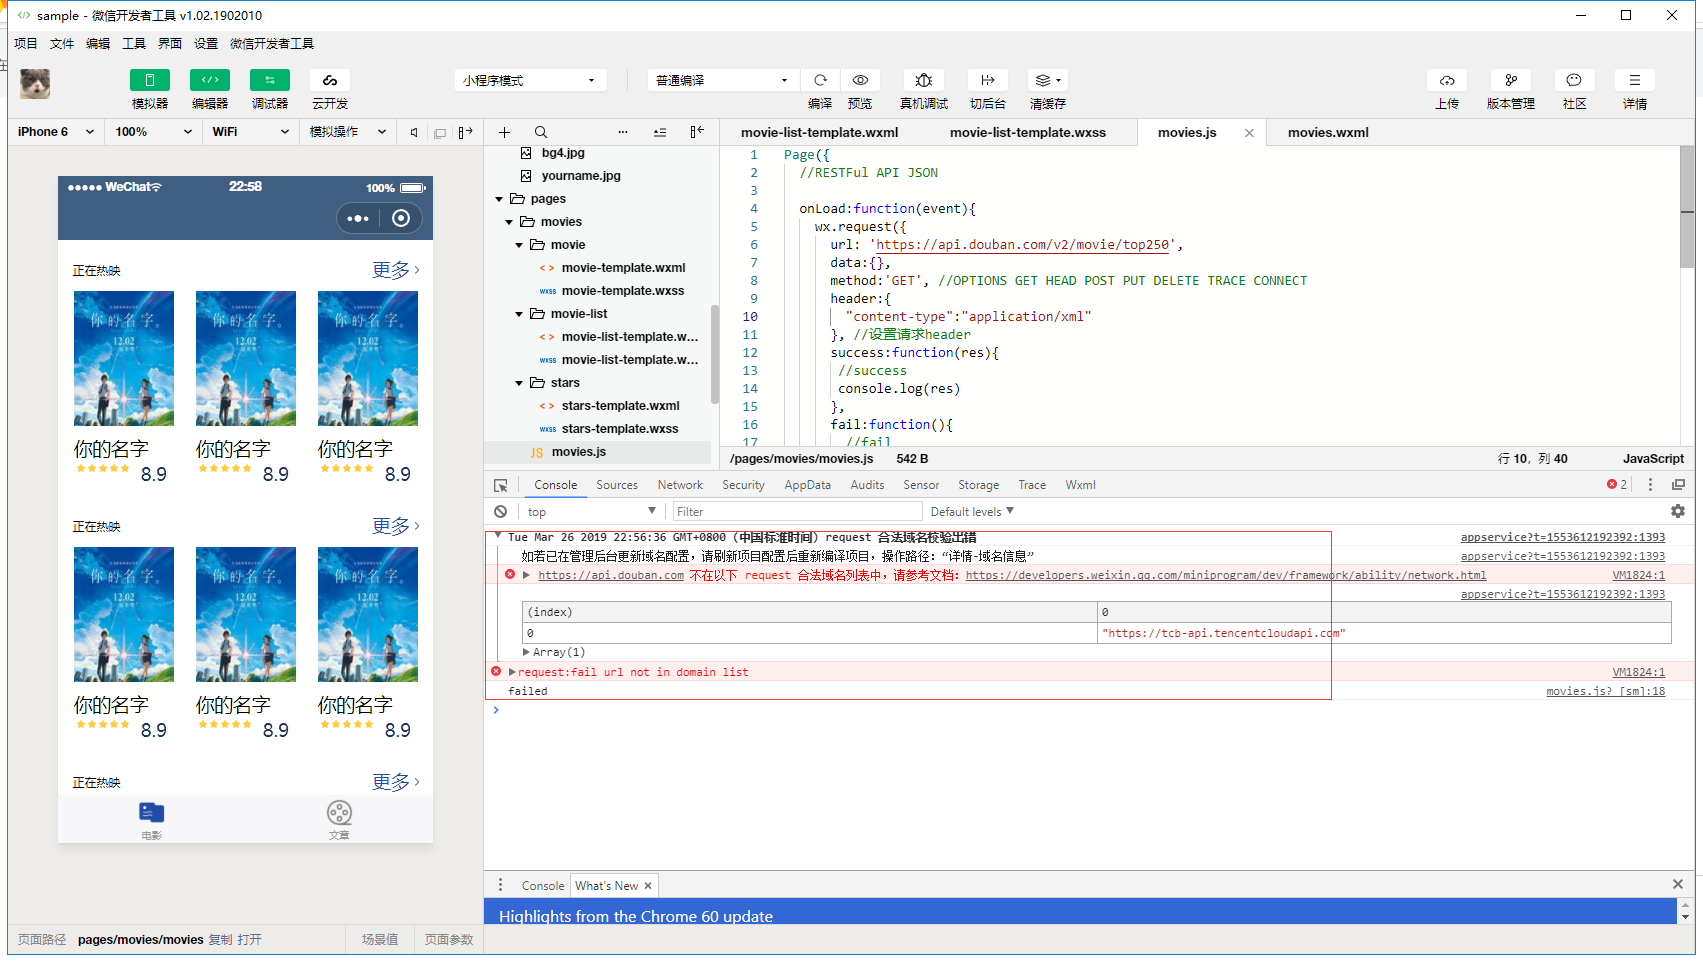Toggle simulator sound mute icon

pos(414,132)
